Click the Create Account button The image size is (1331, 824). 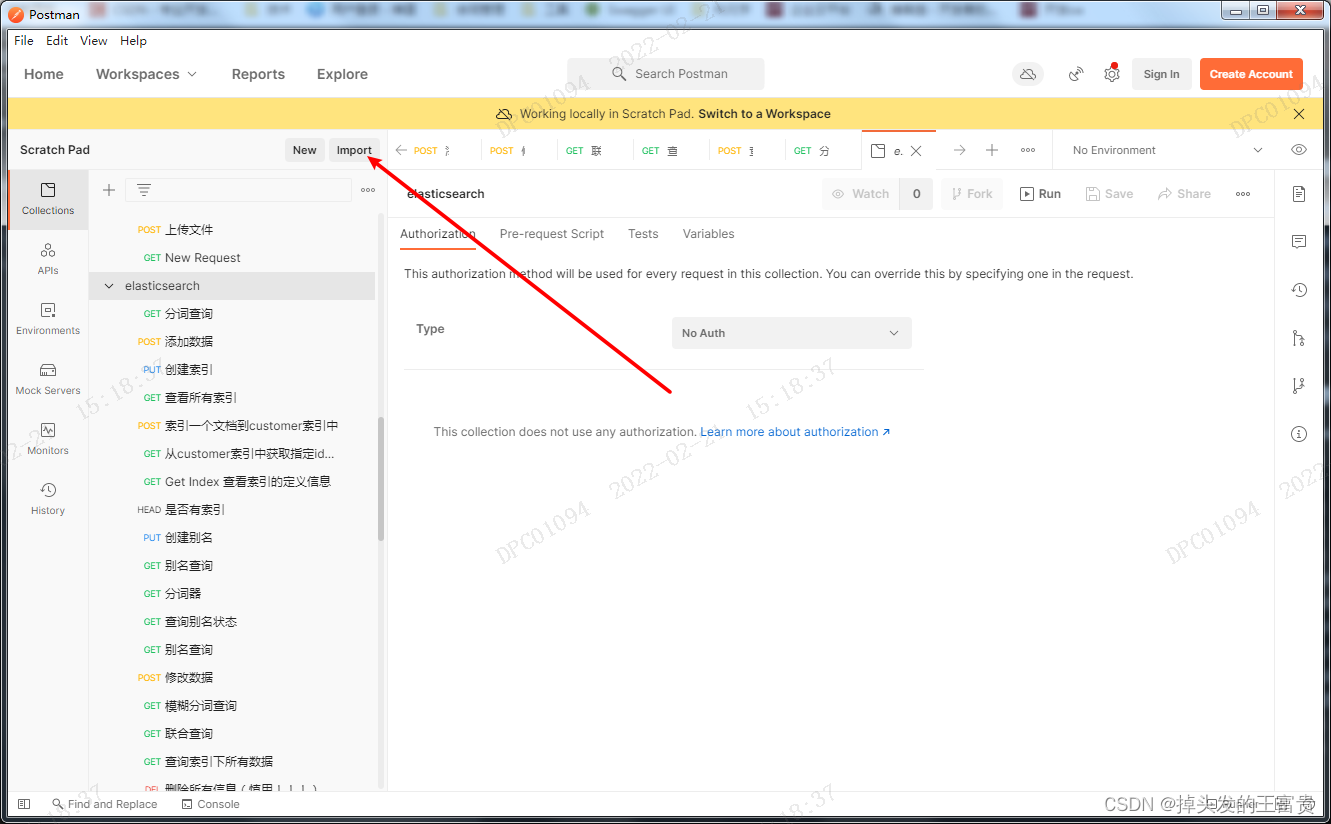point(1251,74)
